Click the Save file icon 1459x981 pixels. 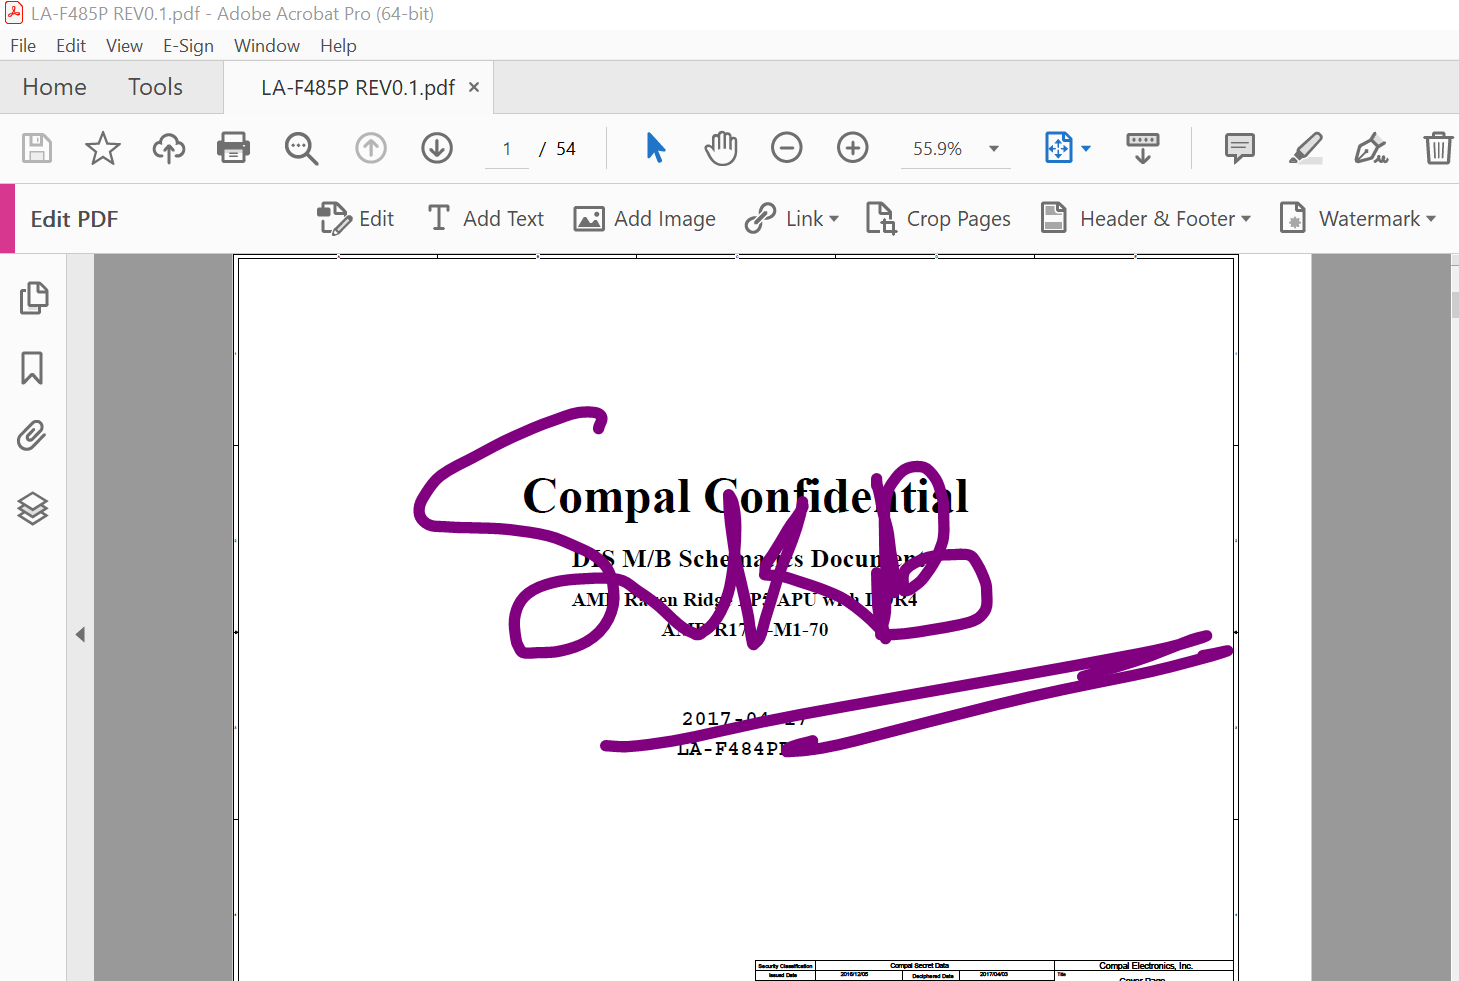click(x=37, y=148)
